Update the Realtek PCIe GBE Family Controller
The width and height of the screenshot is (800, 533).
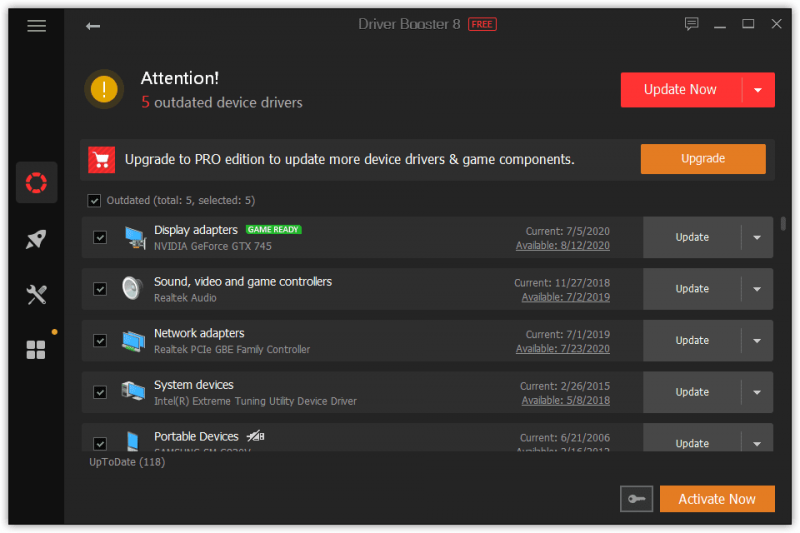click(692, 340)
